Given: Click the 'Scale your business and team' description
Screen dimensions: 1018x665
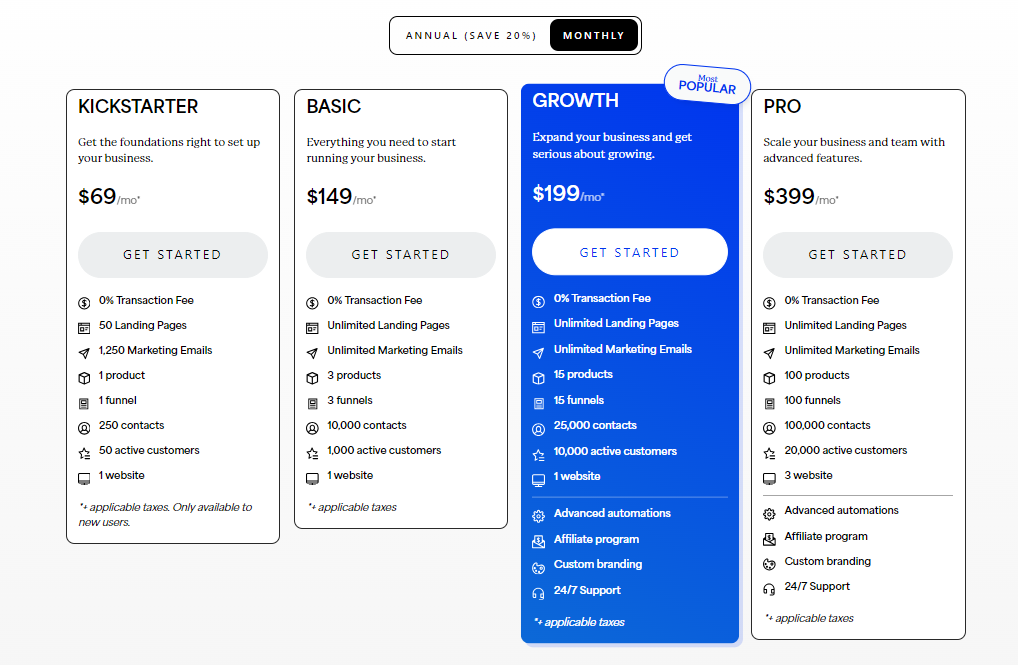Looking at the screenshot, I should [854, 150].
